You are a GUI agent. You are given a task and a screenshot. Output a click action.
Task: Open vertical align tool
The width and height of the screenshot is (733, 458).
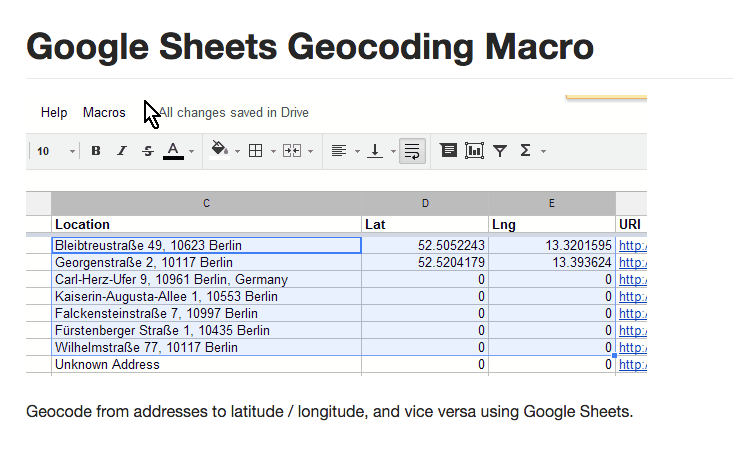[375, 151]
